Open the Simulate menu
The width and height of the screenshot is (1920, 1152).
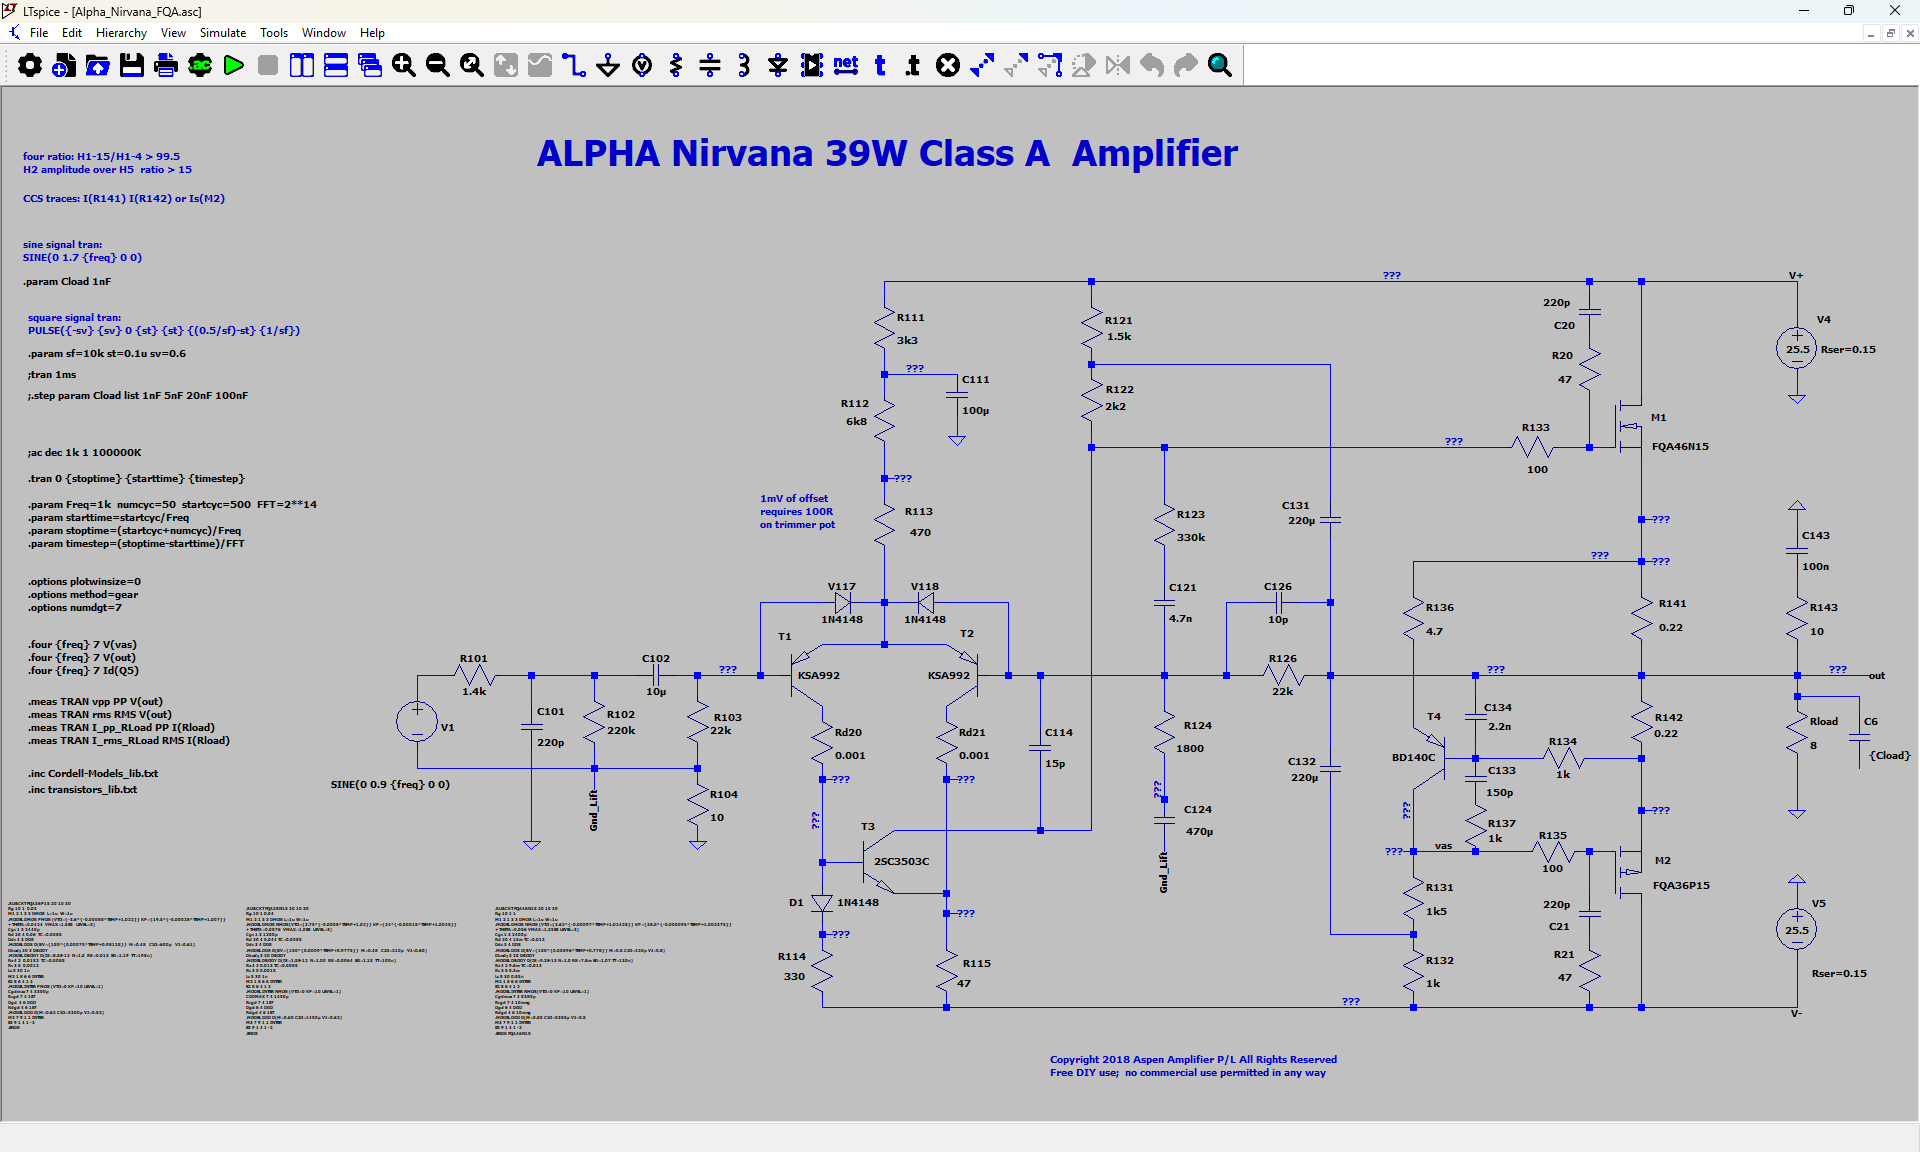coord(223,33)
